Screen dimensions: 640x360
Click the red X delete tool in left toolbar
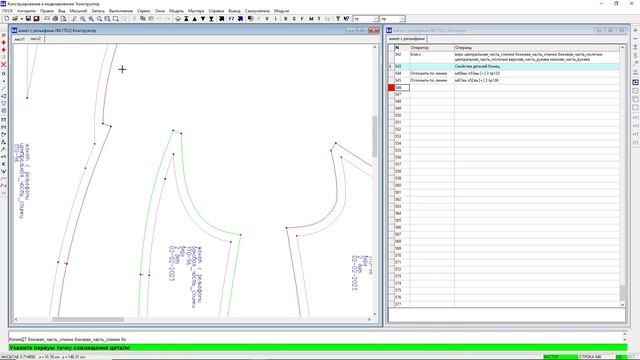[x=4, y=64]
